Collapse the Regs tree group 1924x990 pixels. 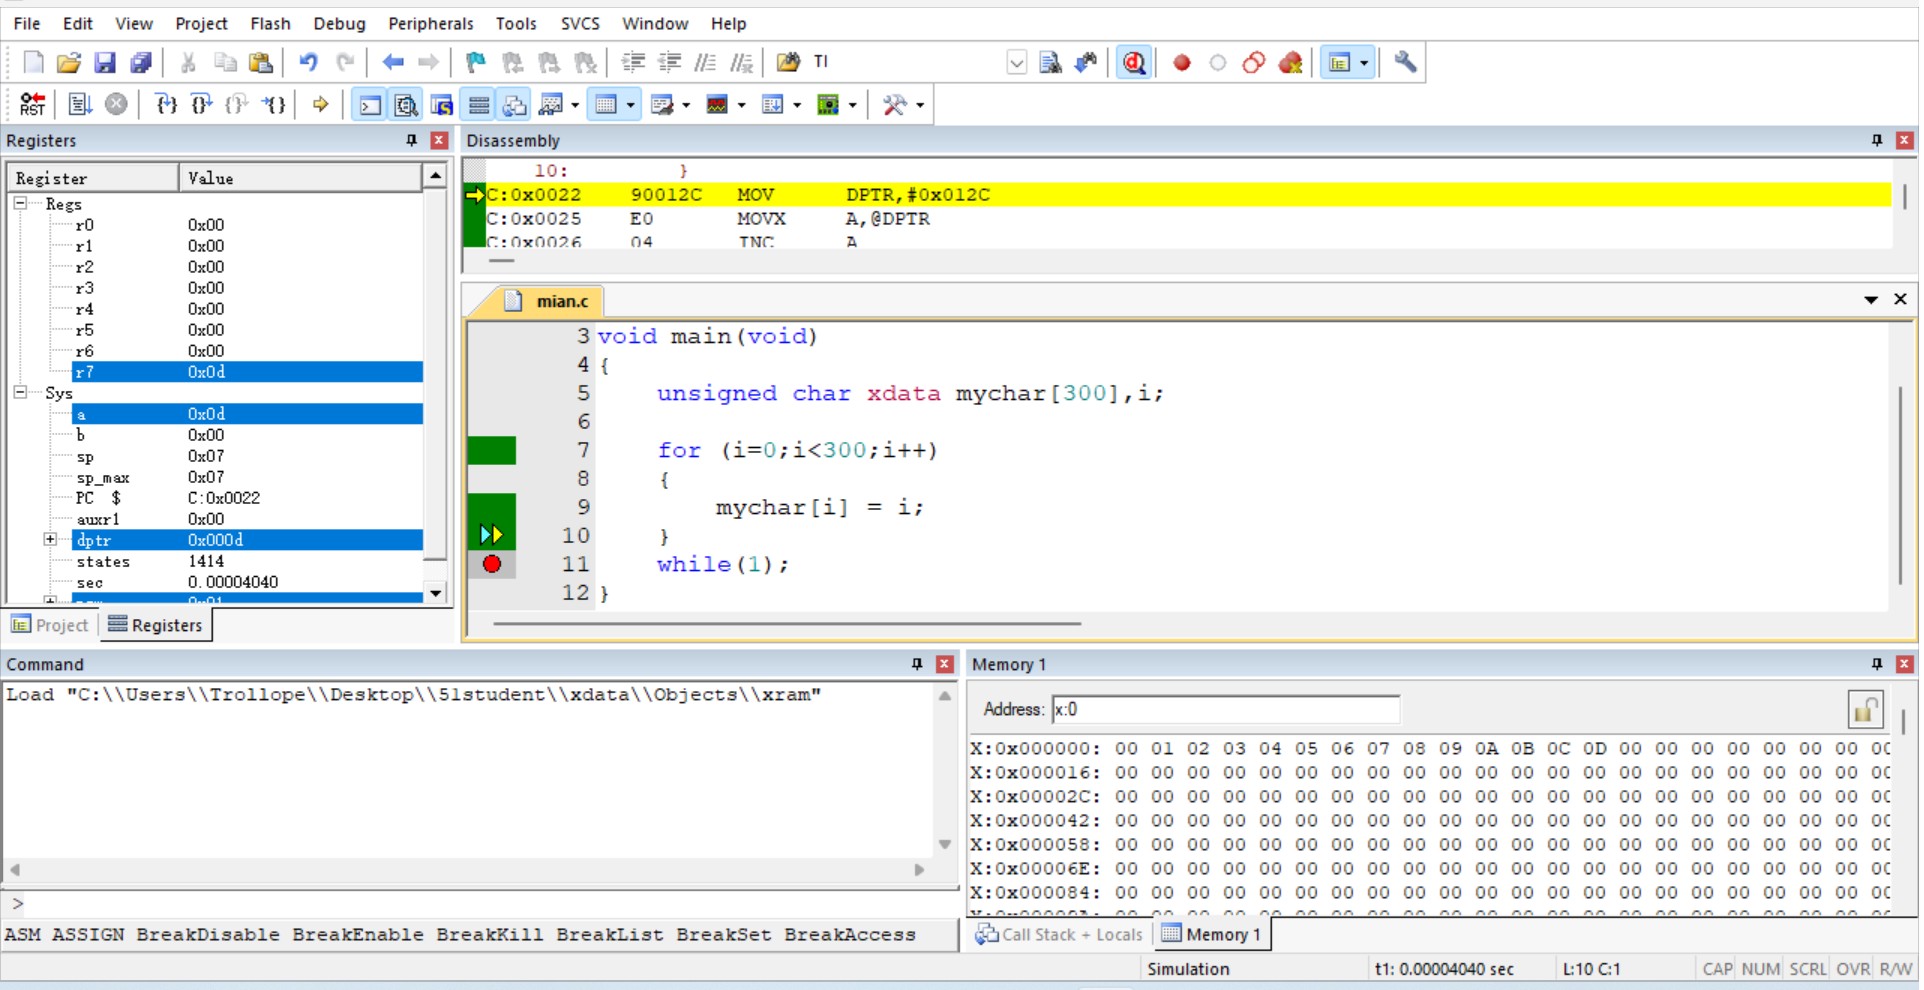(20, 203)
